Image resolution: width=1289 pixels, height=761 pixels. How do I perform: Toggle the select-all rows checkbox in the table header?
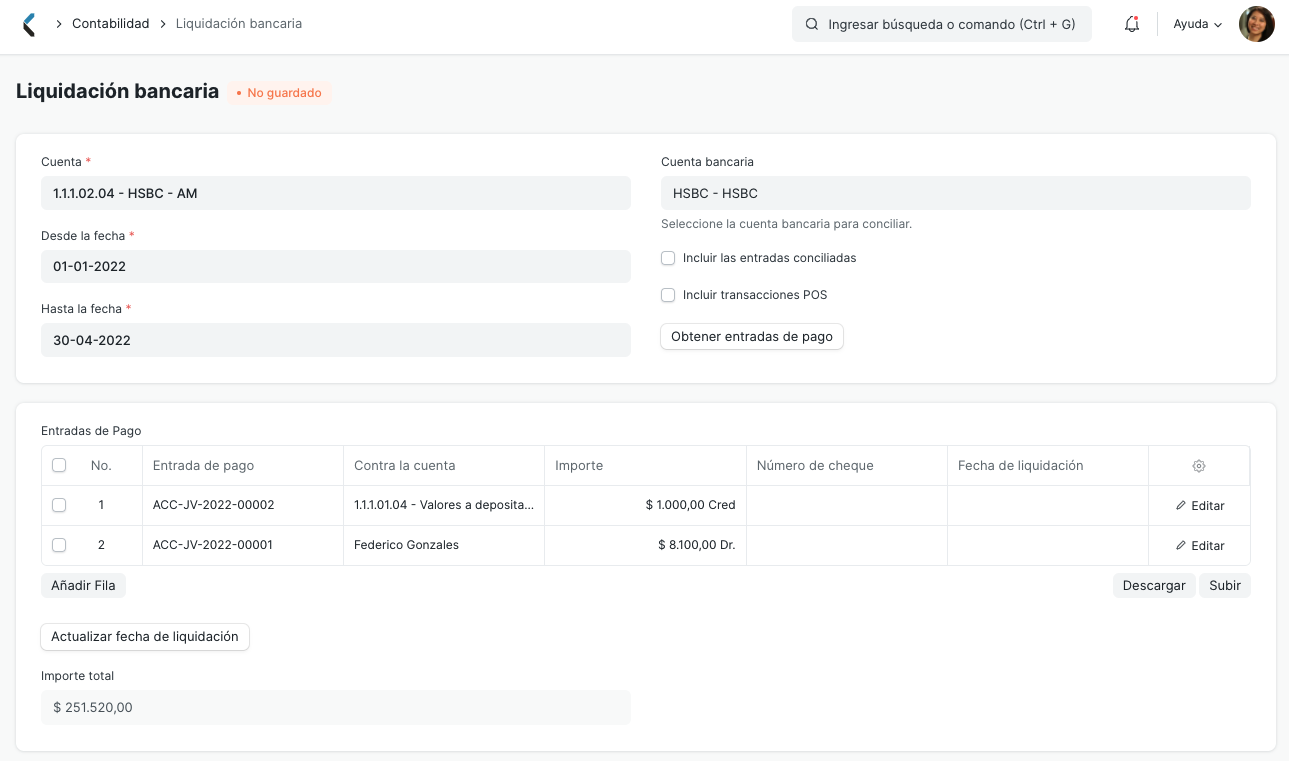point(59,465)
